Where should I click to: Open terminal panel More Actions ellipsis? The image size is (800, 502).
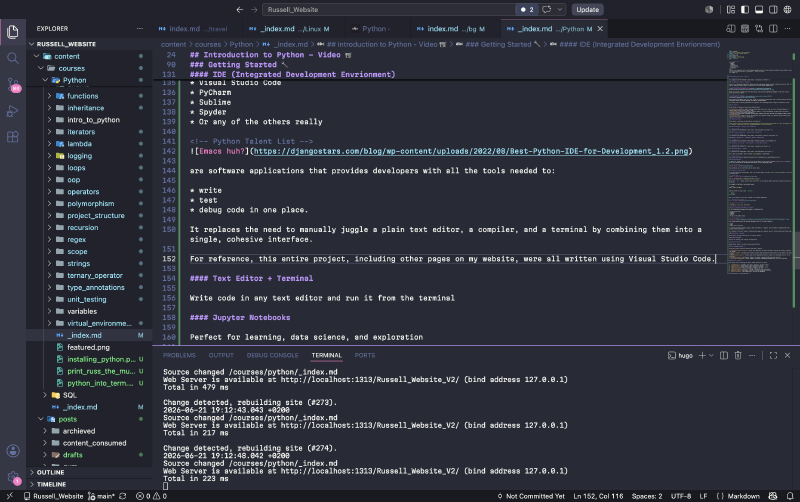[x=752, y=356]
